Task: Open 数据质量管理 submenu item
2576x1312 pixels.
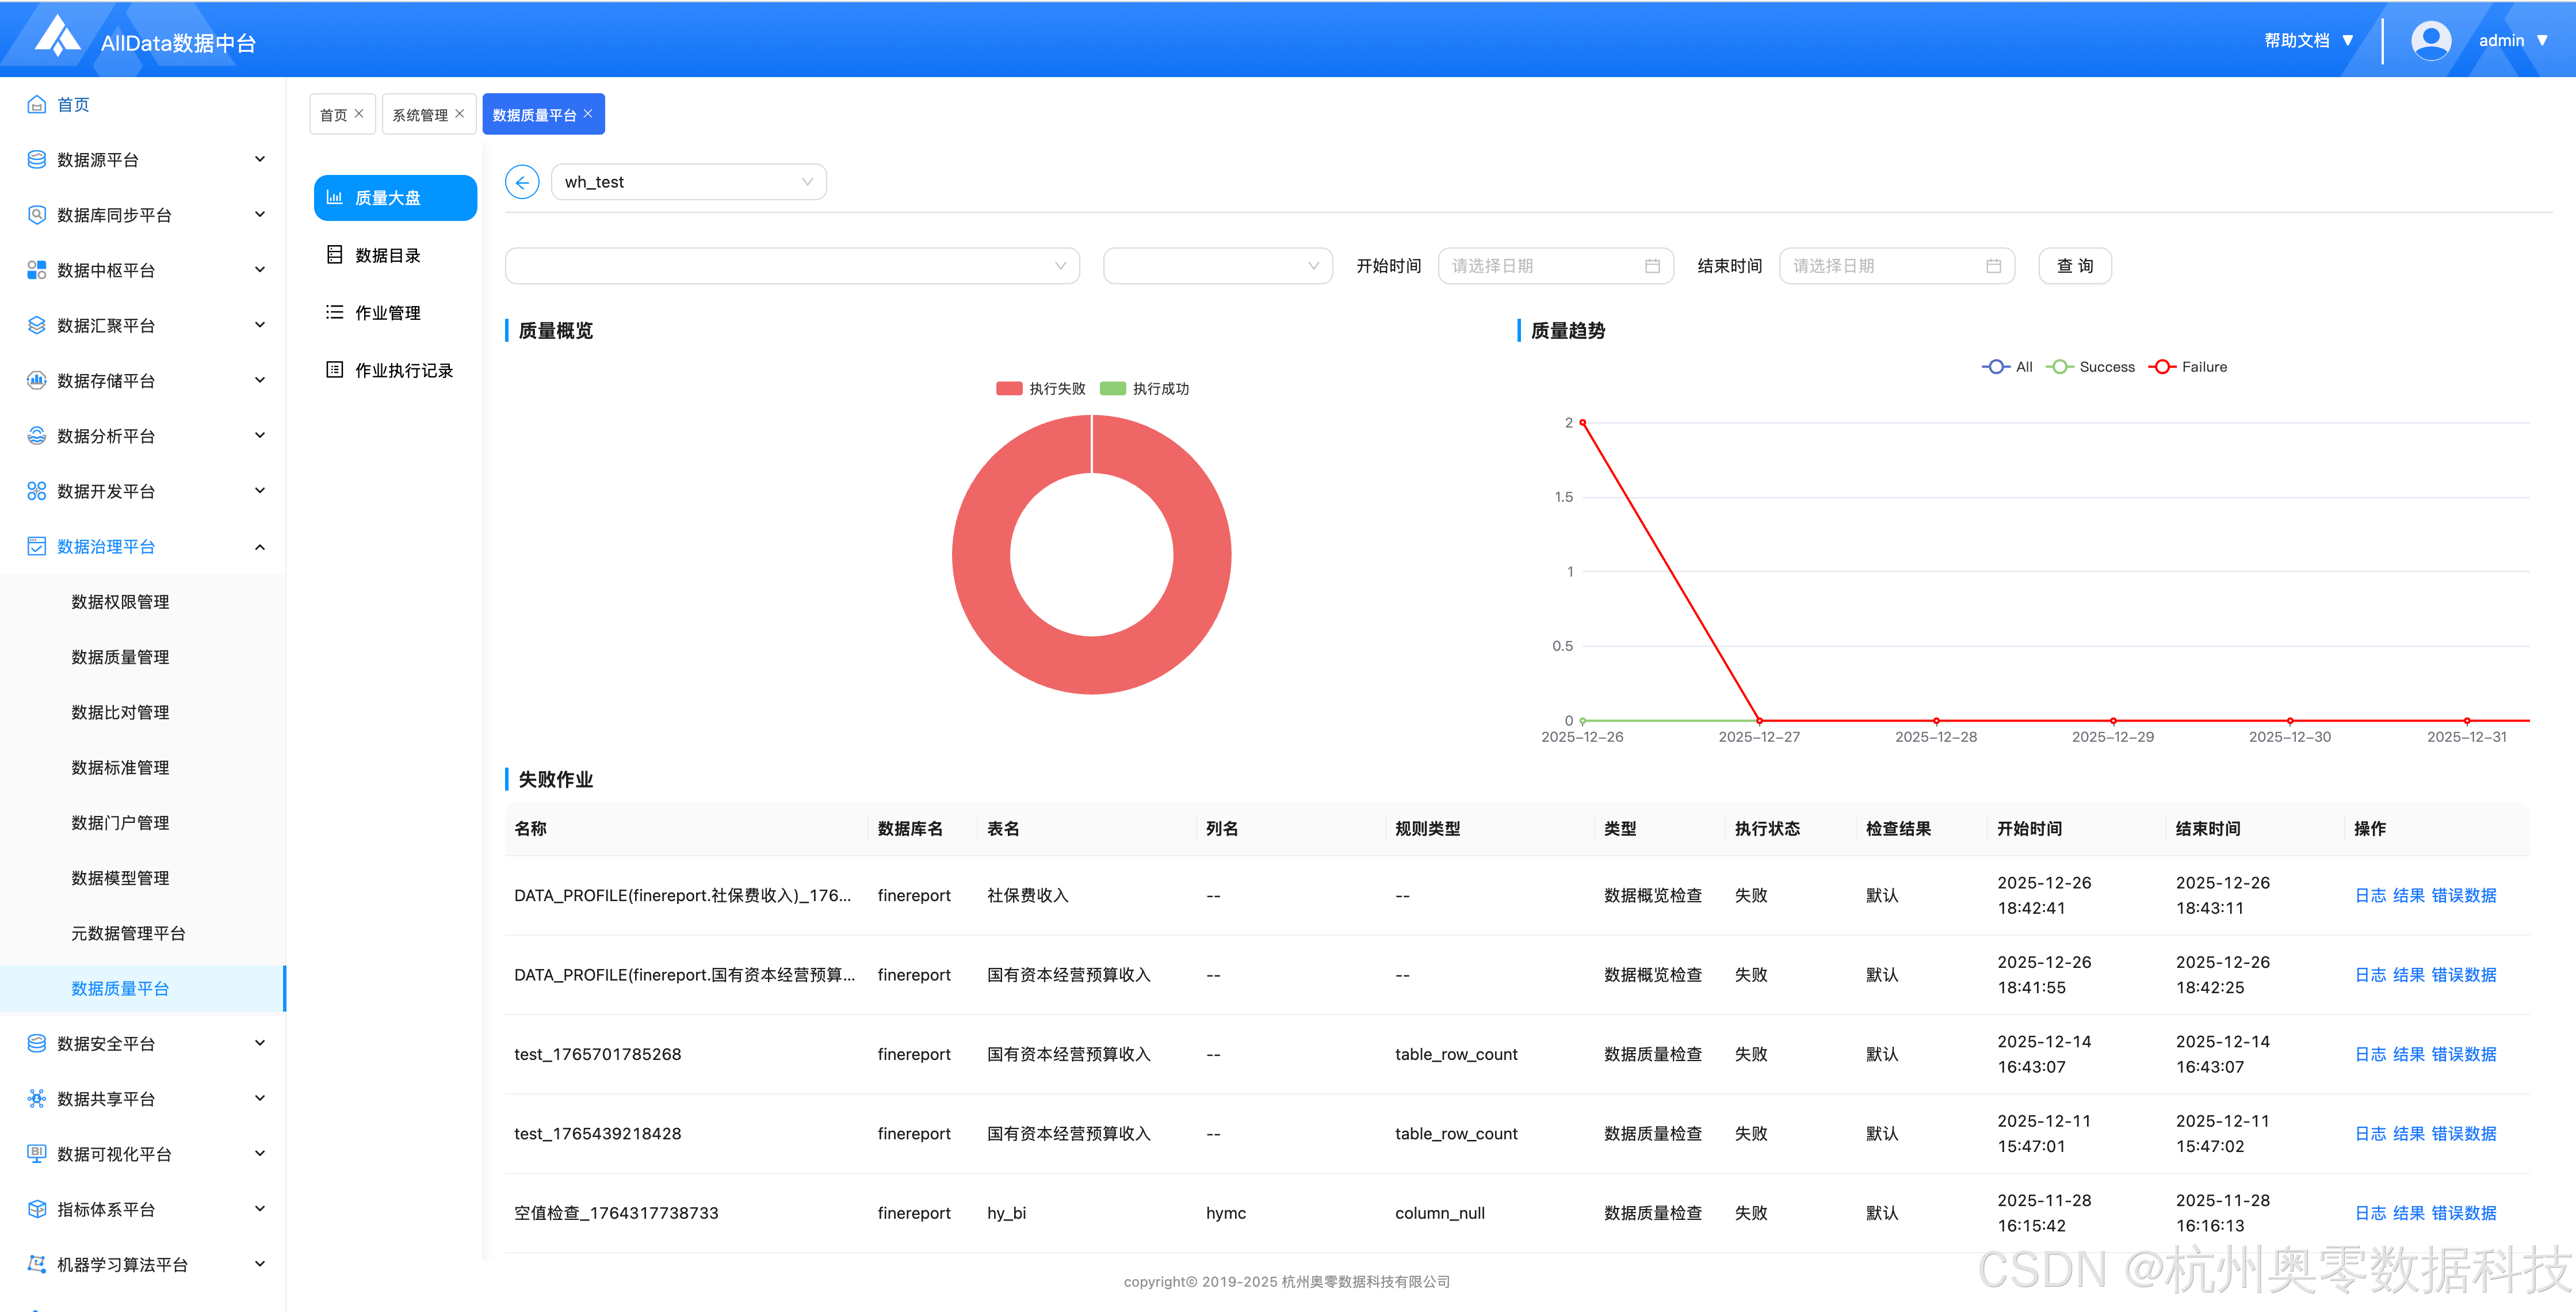Action: [120, 657]
